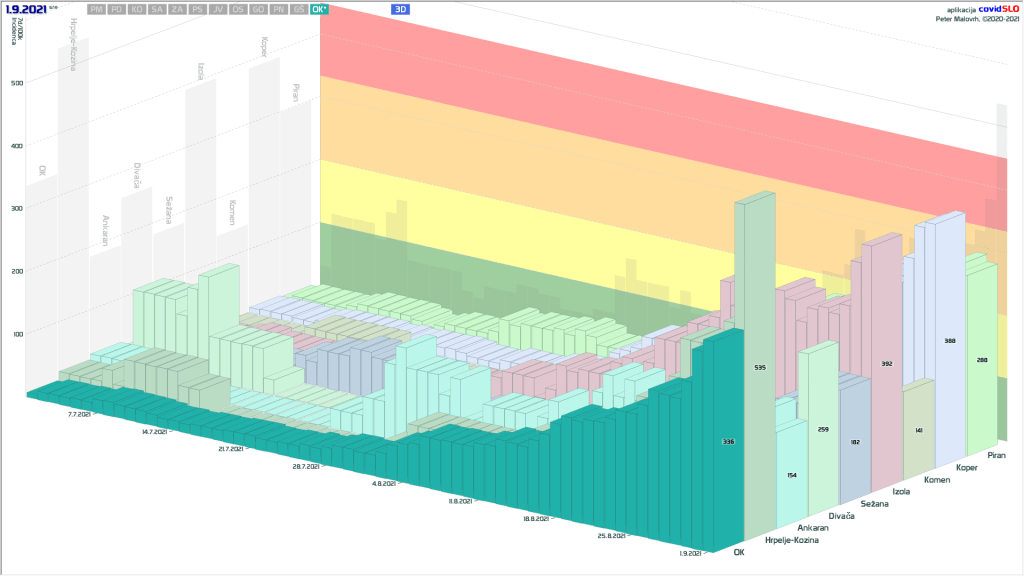Toggle the 3D view button

point(401,9)
